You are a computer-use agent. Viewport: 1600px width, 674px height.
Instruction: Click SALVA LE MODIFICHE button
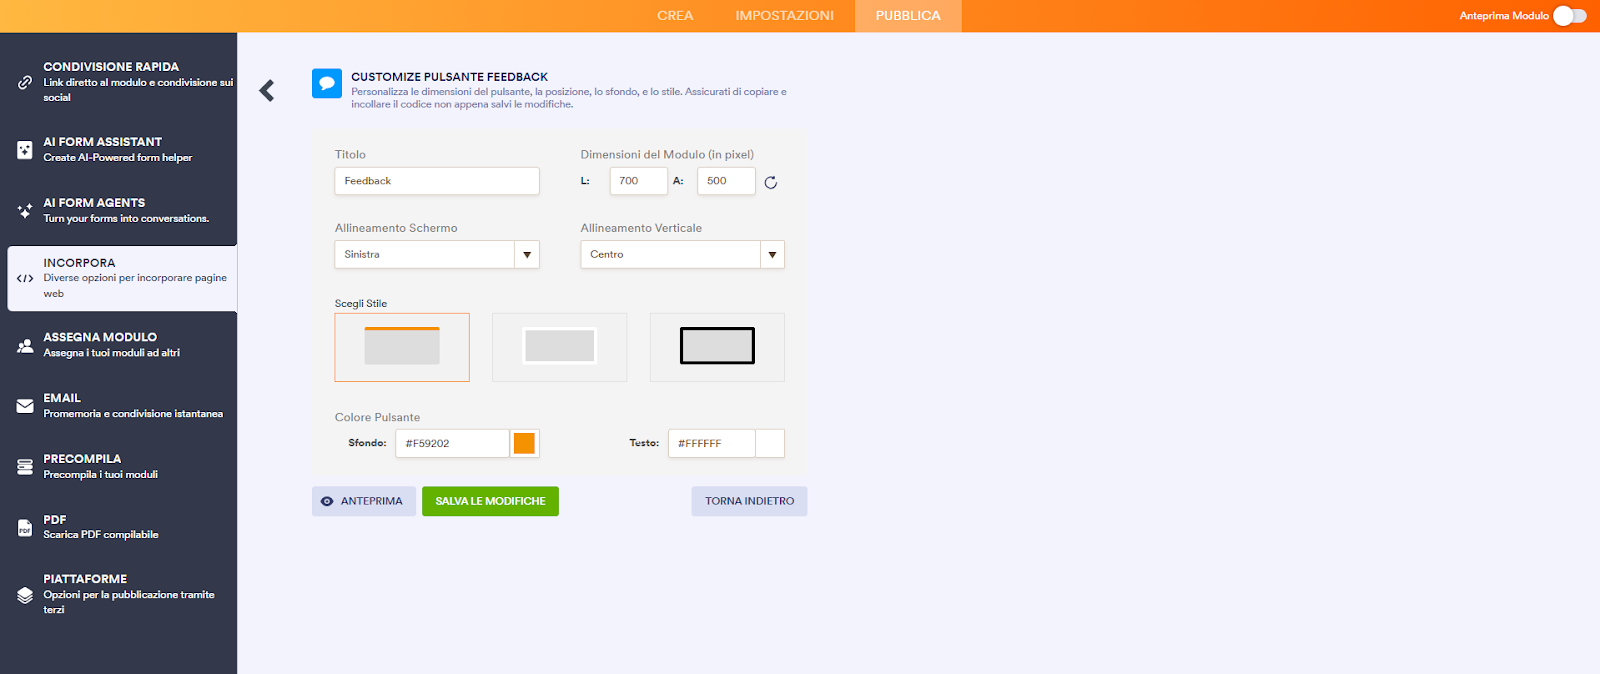(x=490, y=502)
